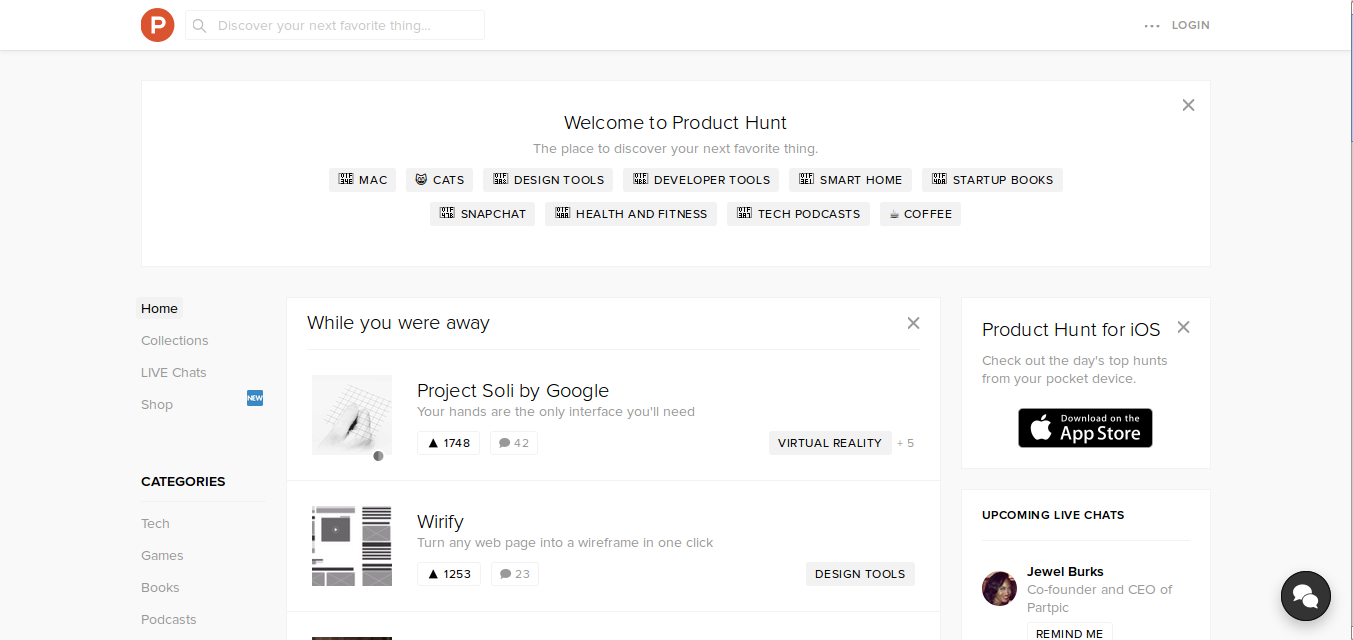The image size is (1353, 640).
Task: Upvote Project Soli by Google
Action: (448, 443)
